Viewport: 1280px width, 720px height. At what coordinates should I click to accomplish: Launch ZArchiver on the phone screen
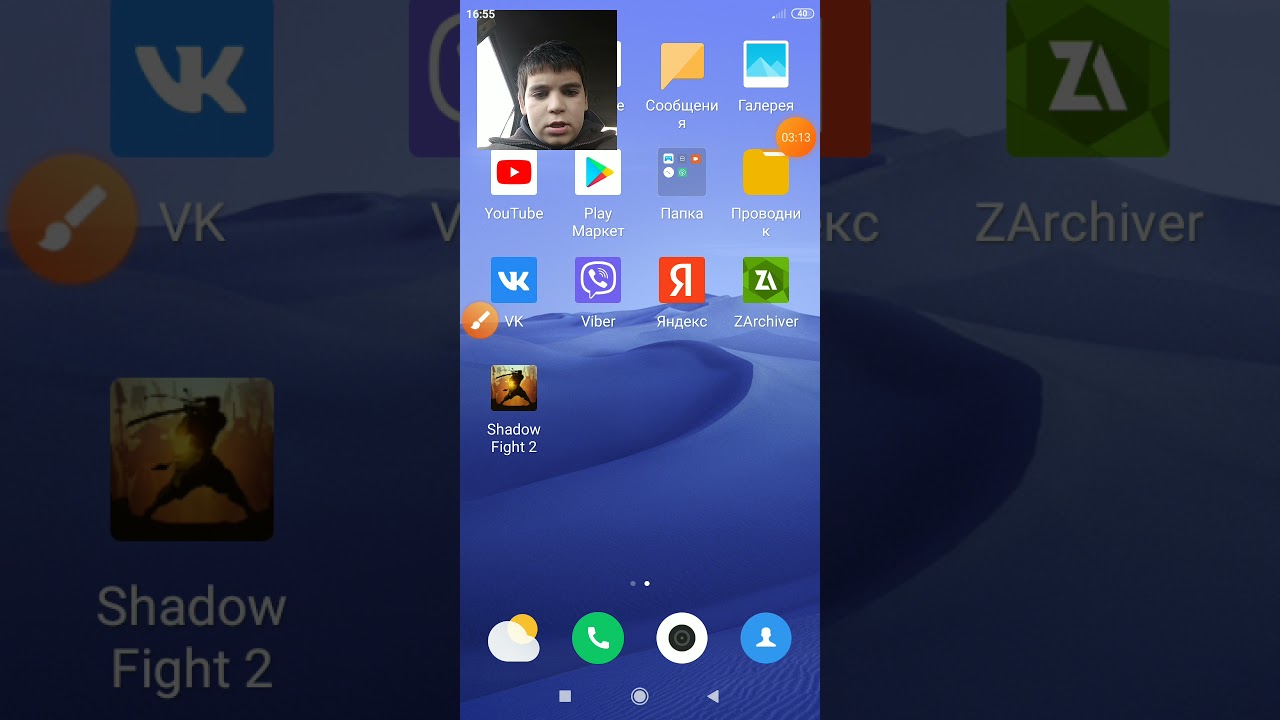point(766,280)
